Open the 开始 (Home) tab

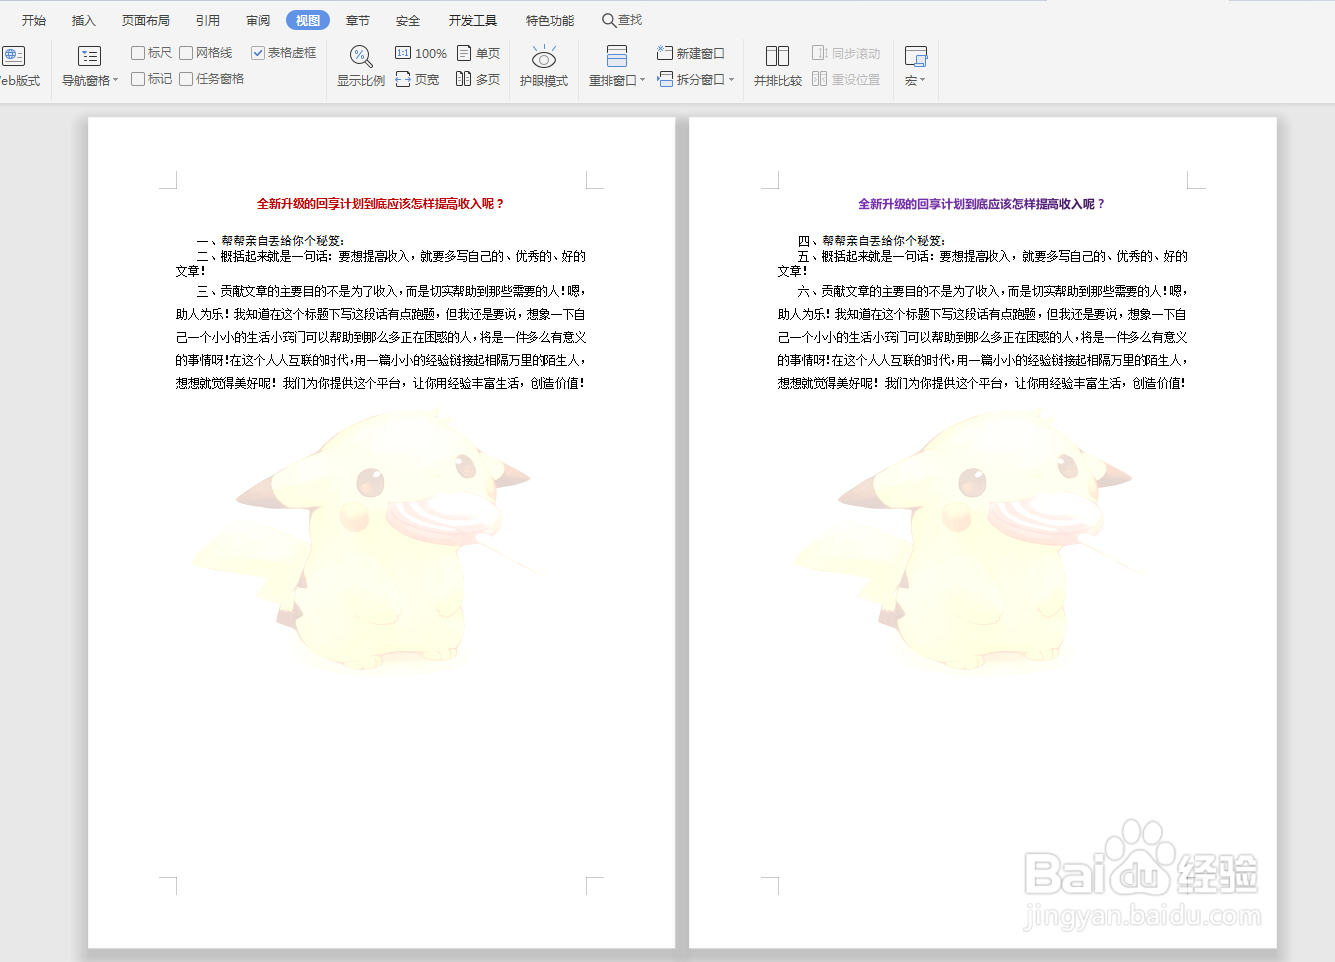point(34,20)
